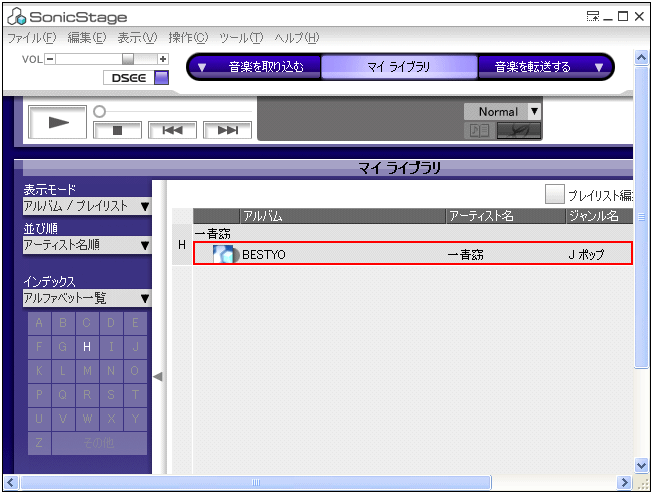653x494 pixels.
Task: Click the volume slider handle
Action: (x=128, y=59)
